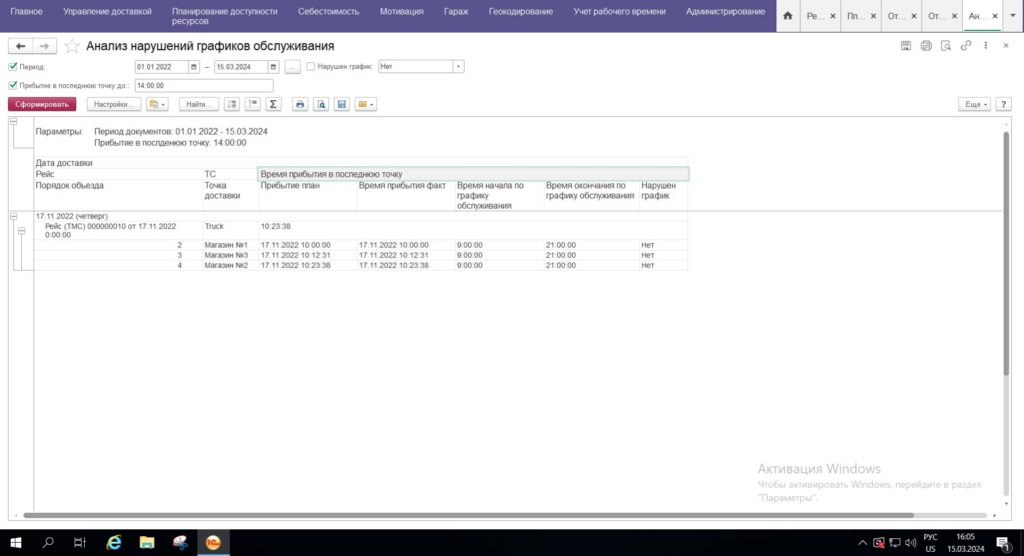Click the get link chain icon

pos(966,46)
